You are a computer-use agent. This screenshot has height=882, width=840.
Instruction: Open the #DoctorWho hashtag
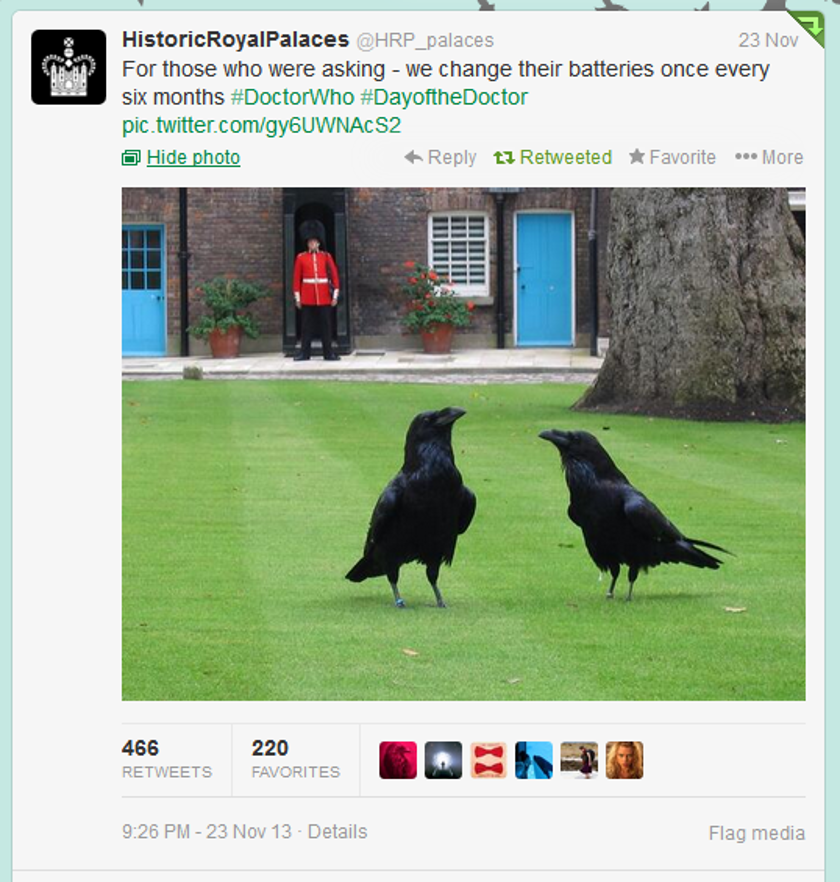[x=293, y=97]
